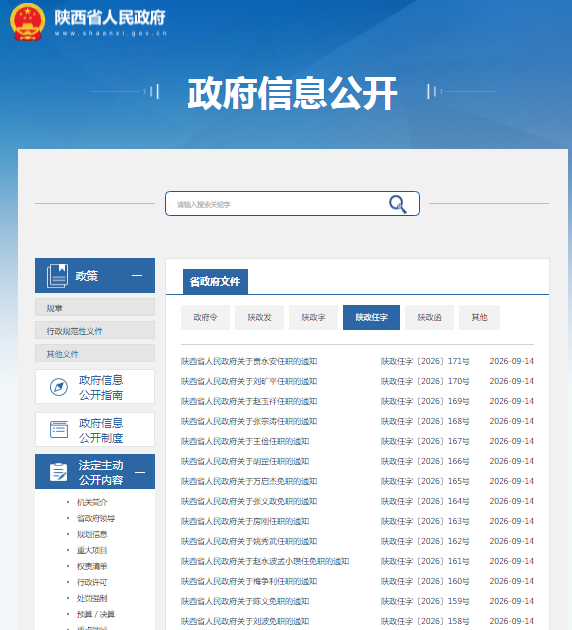572x630 pixels.
Task: Click the list window icon beside 公开制度
Action: coord(59,430)
